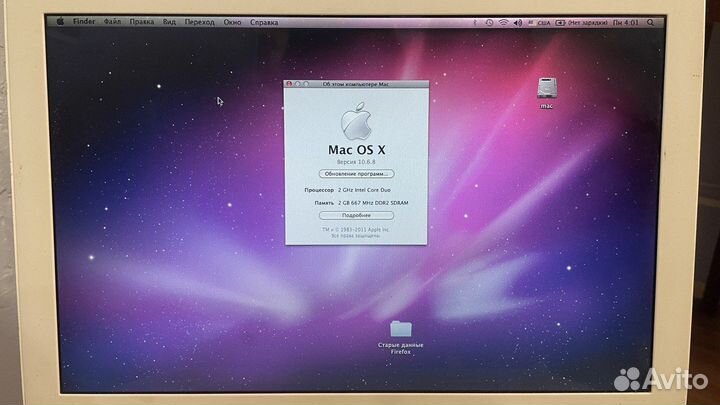The height and width of the screenshot is (405, 720).
Task: Open the Wi-Fi status menu
Action: 504,22
